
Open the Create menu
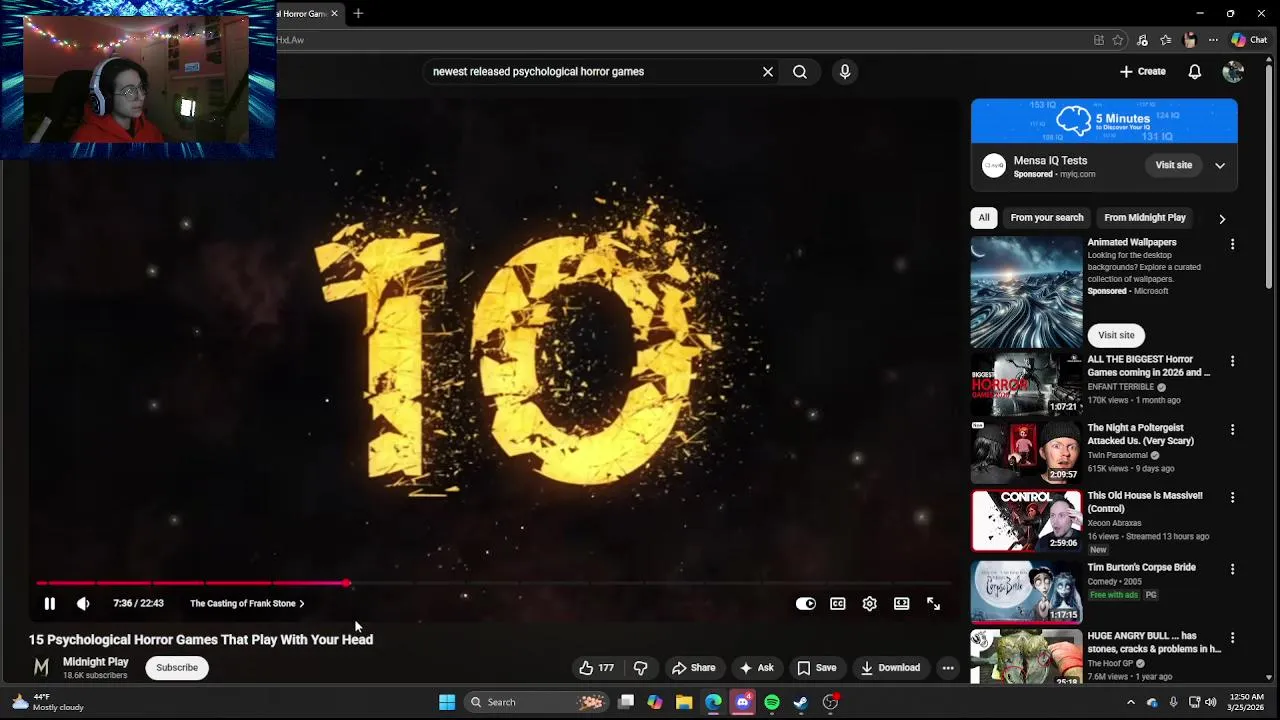[x=1143, y=72]
